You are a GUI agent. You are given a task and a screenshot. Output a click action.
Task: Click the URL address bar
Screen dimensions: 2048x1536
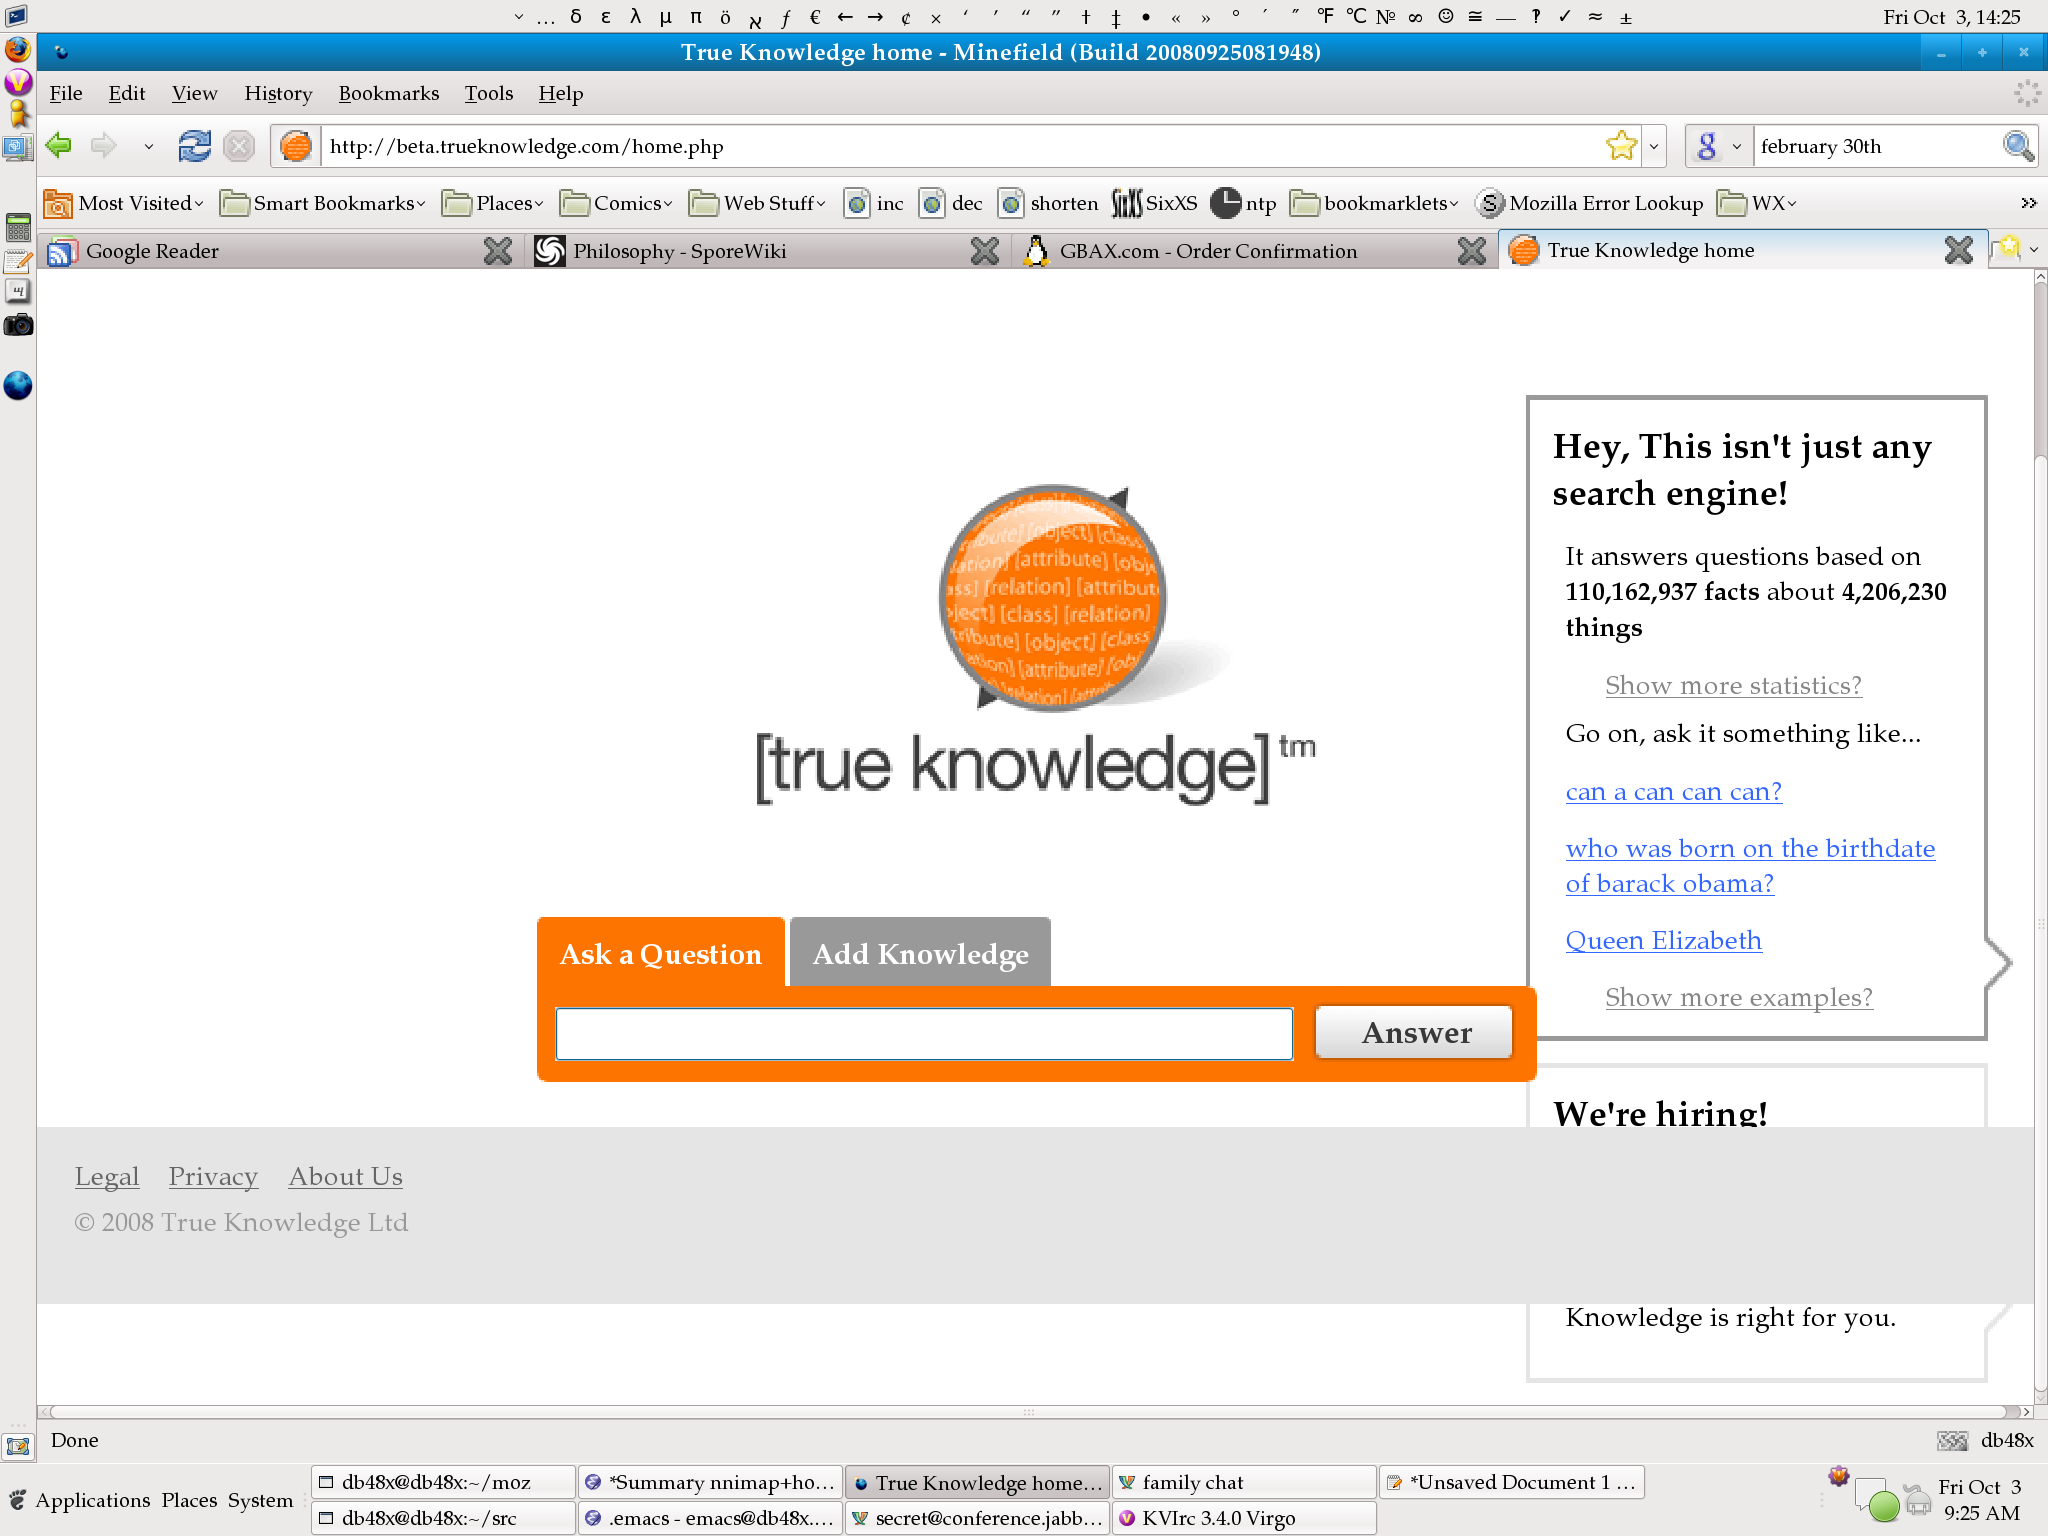coord(960,146)
